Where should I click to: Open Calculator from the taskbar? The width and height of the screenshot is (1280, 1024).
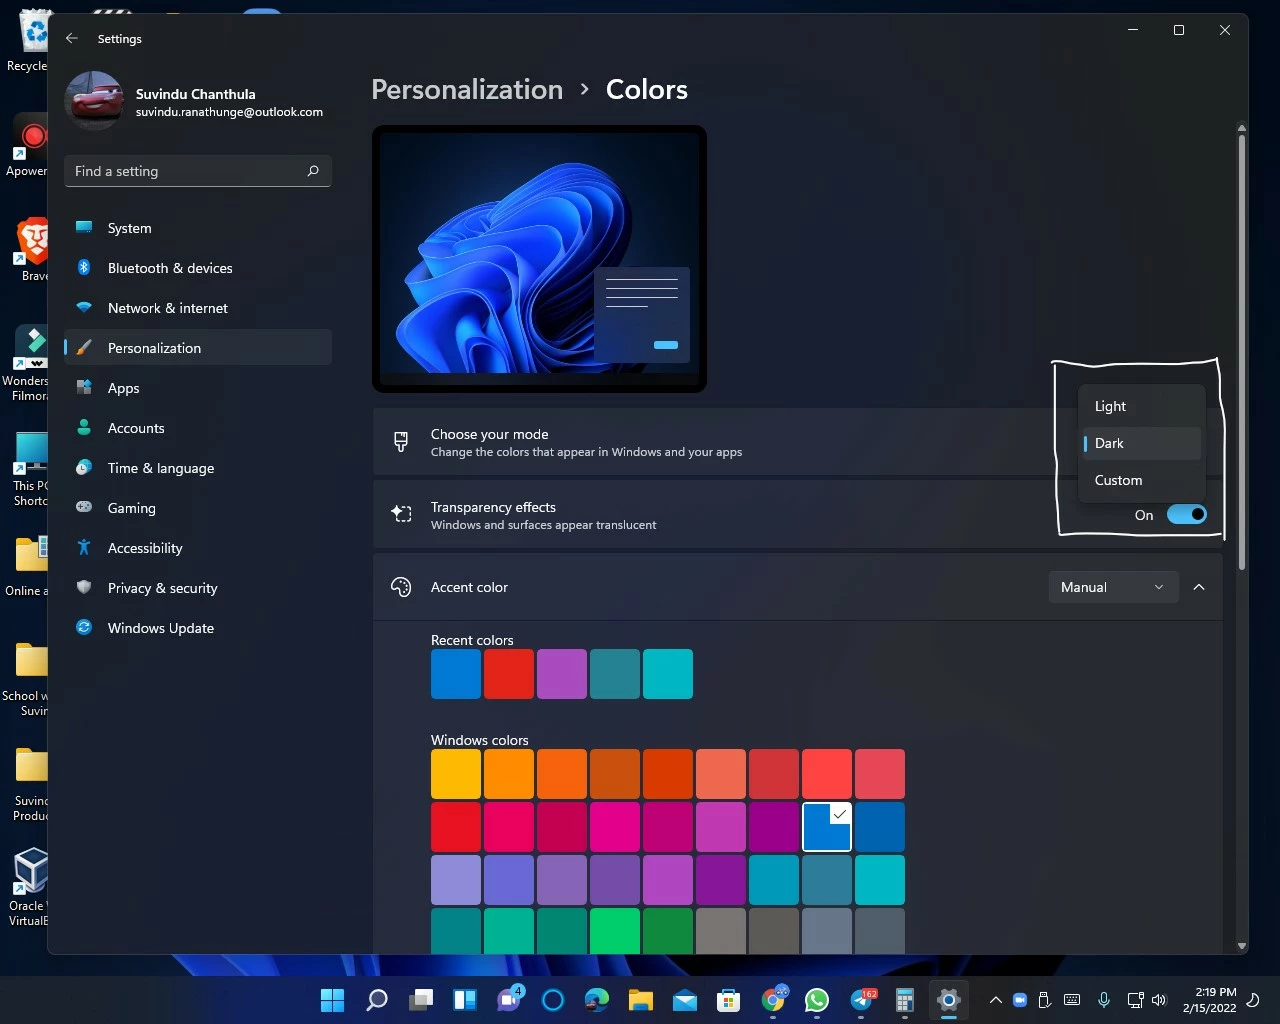tap(905, 1000)
